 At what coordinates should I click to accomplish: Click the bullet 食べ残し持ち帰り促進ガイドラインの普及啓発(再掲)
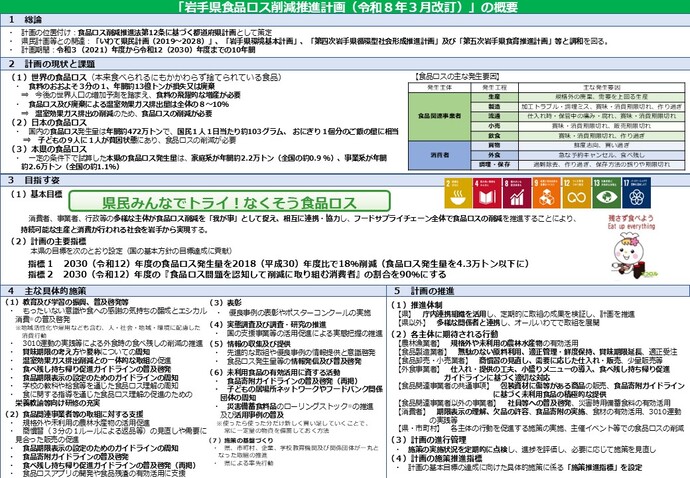109,465
